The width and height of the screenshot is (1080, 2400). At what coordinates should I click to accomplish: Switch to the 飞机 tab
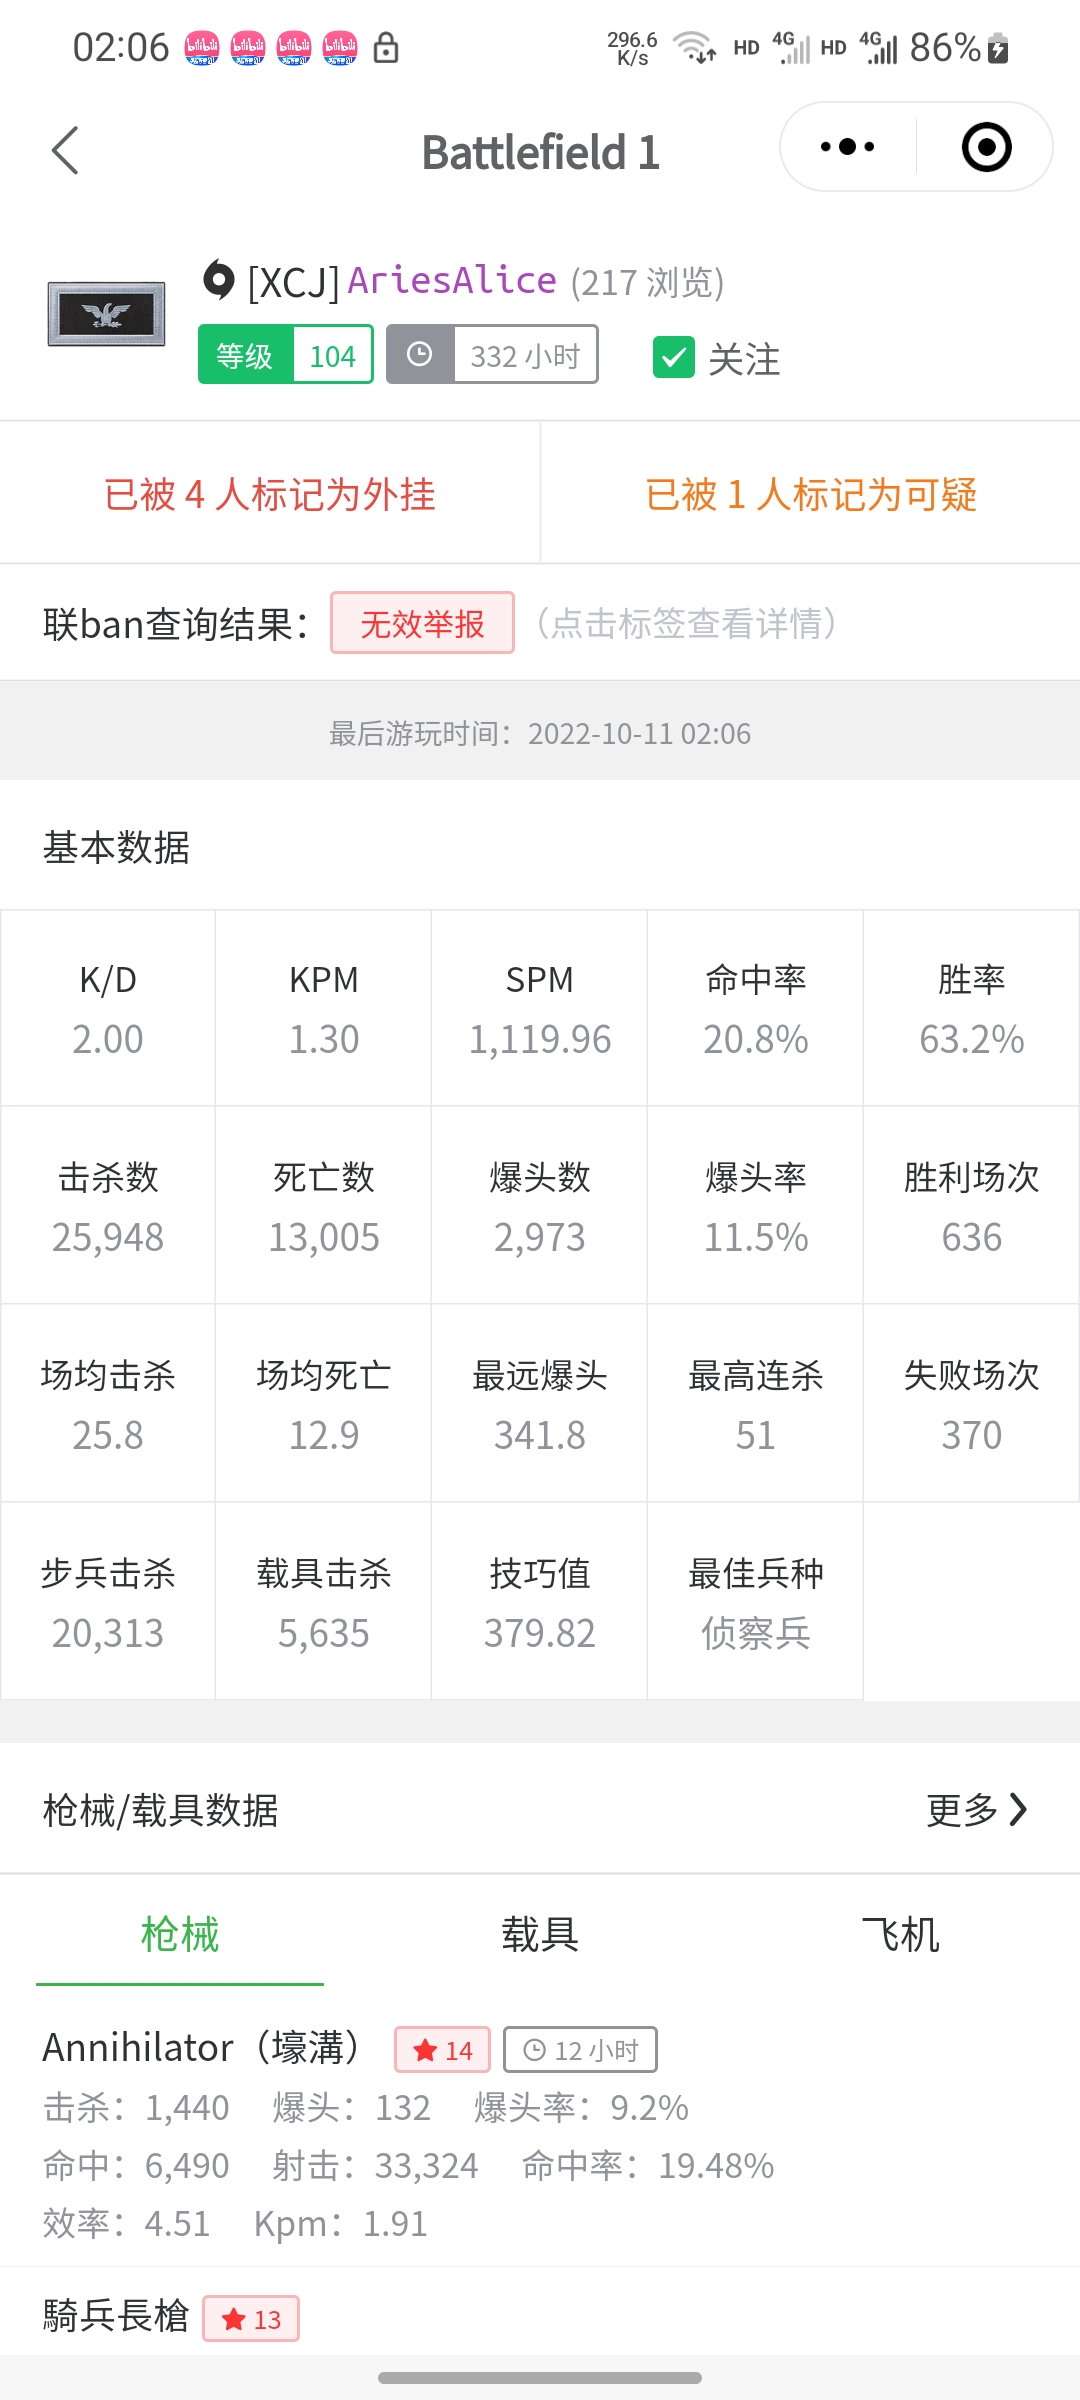click(x=900, y=1934)
